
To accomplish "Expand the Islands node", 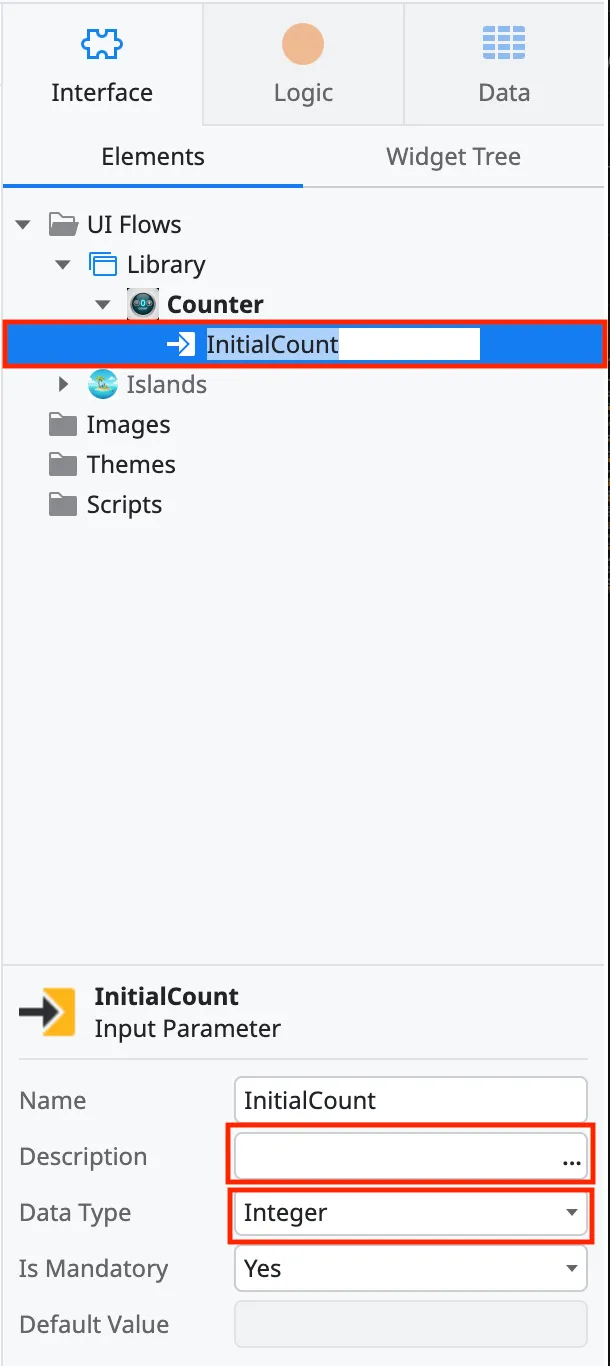I will 63,384.
